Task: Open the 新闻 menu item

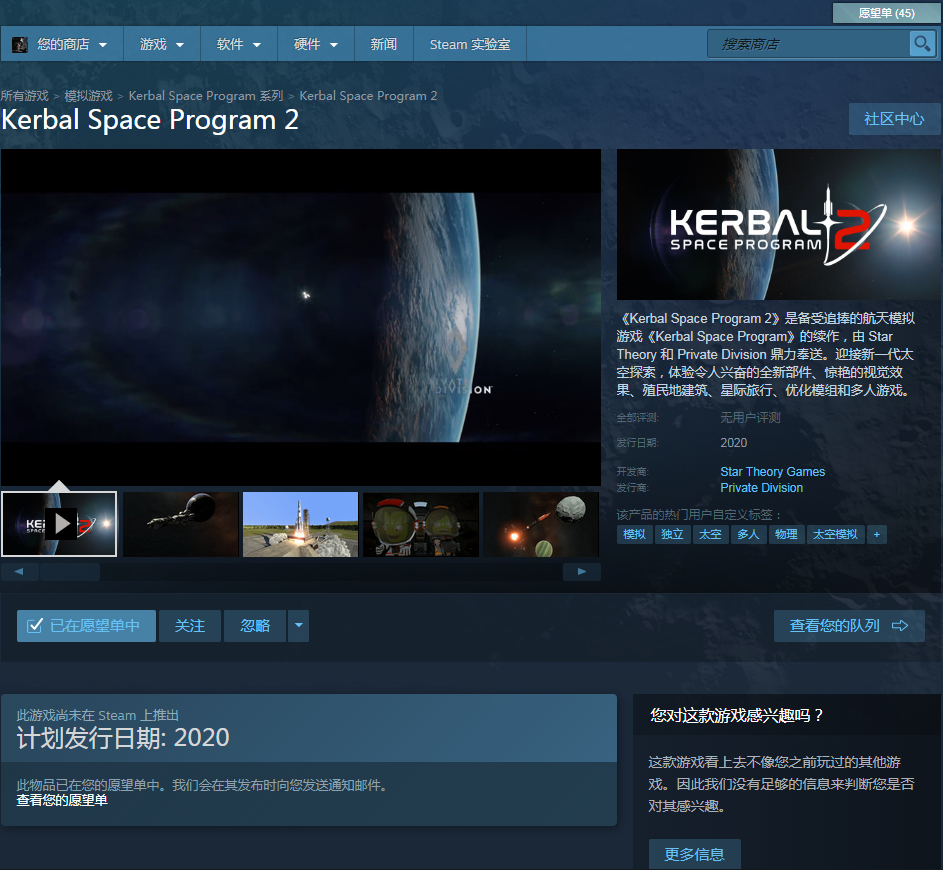Action: click(383, 45)
